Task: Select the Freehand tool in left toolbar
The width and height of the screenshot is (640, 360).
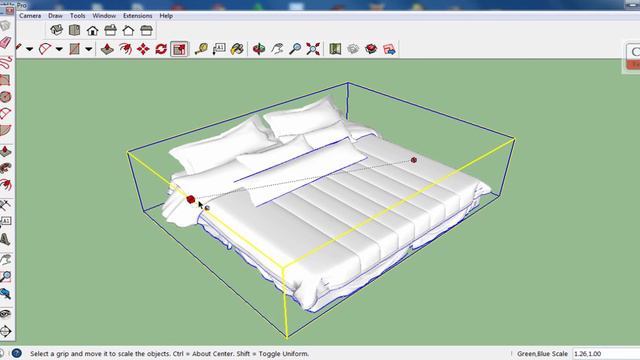Action: pyautogui.click(x=6, y=62)
